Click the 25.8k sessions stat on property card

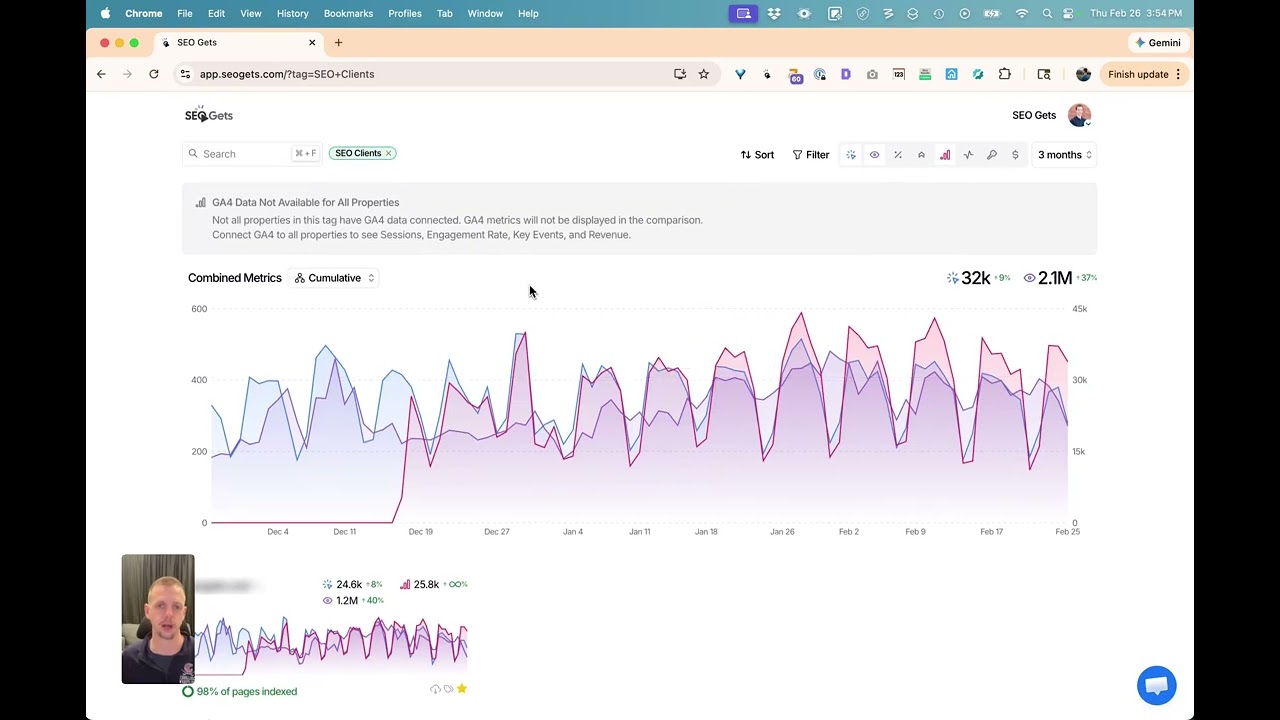[x=433, y=584]
